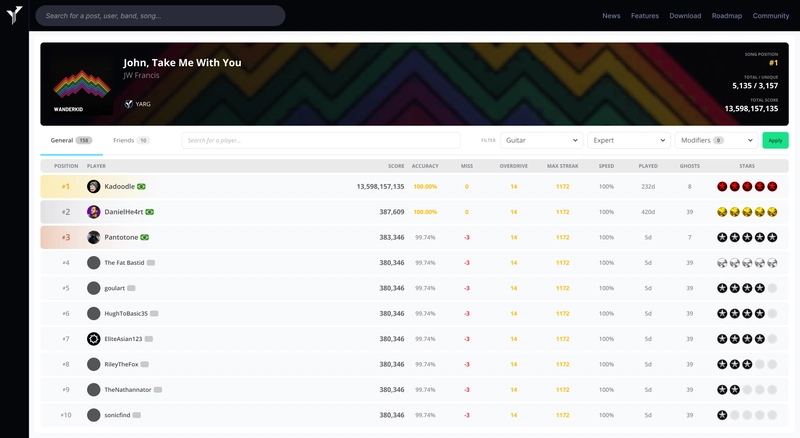
Task: Click The Fat Bastid's player name
Action: click(x=124, y=262)
